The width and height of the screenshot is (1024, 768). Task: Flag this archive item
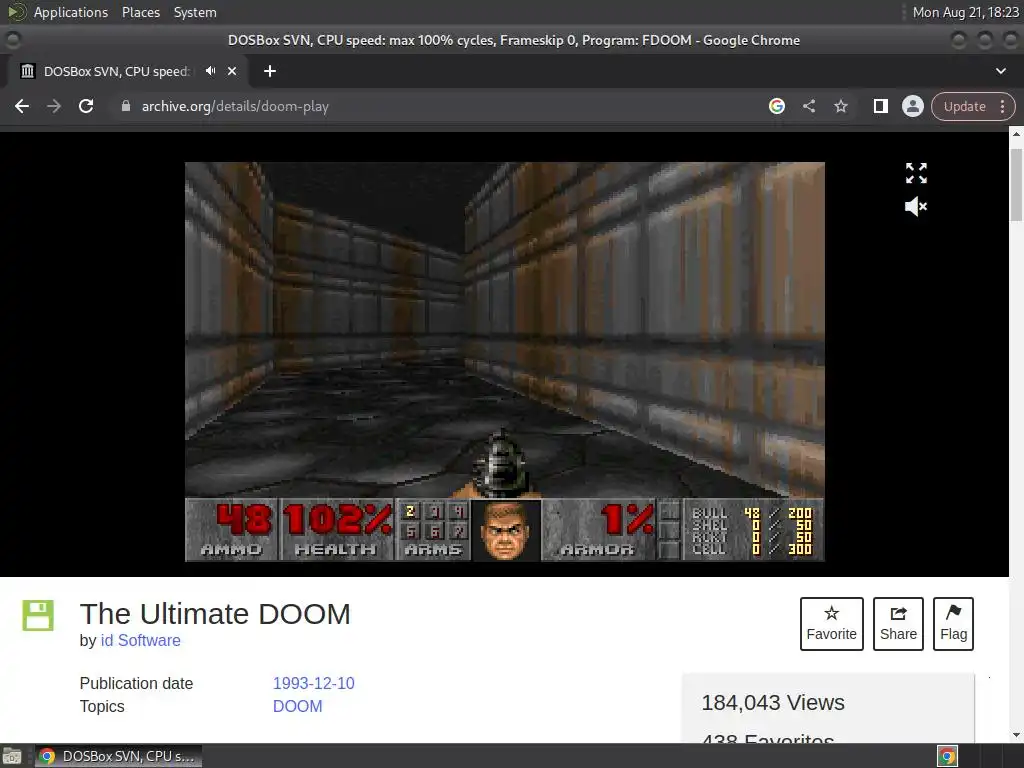[953, 624]
